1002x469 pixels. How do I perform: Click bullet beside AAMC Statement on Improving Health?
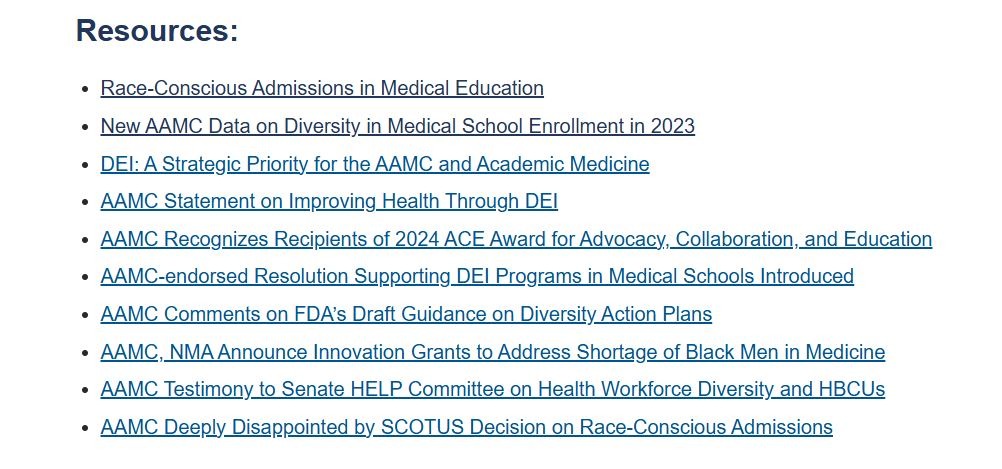coord(85,202)
